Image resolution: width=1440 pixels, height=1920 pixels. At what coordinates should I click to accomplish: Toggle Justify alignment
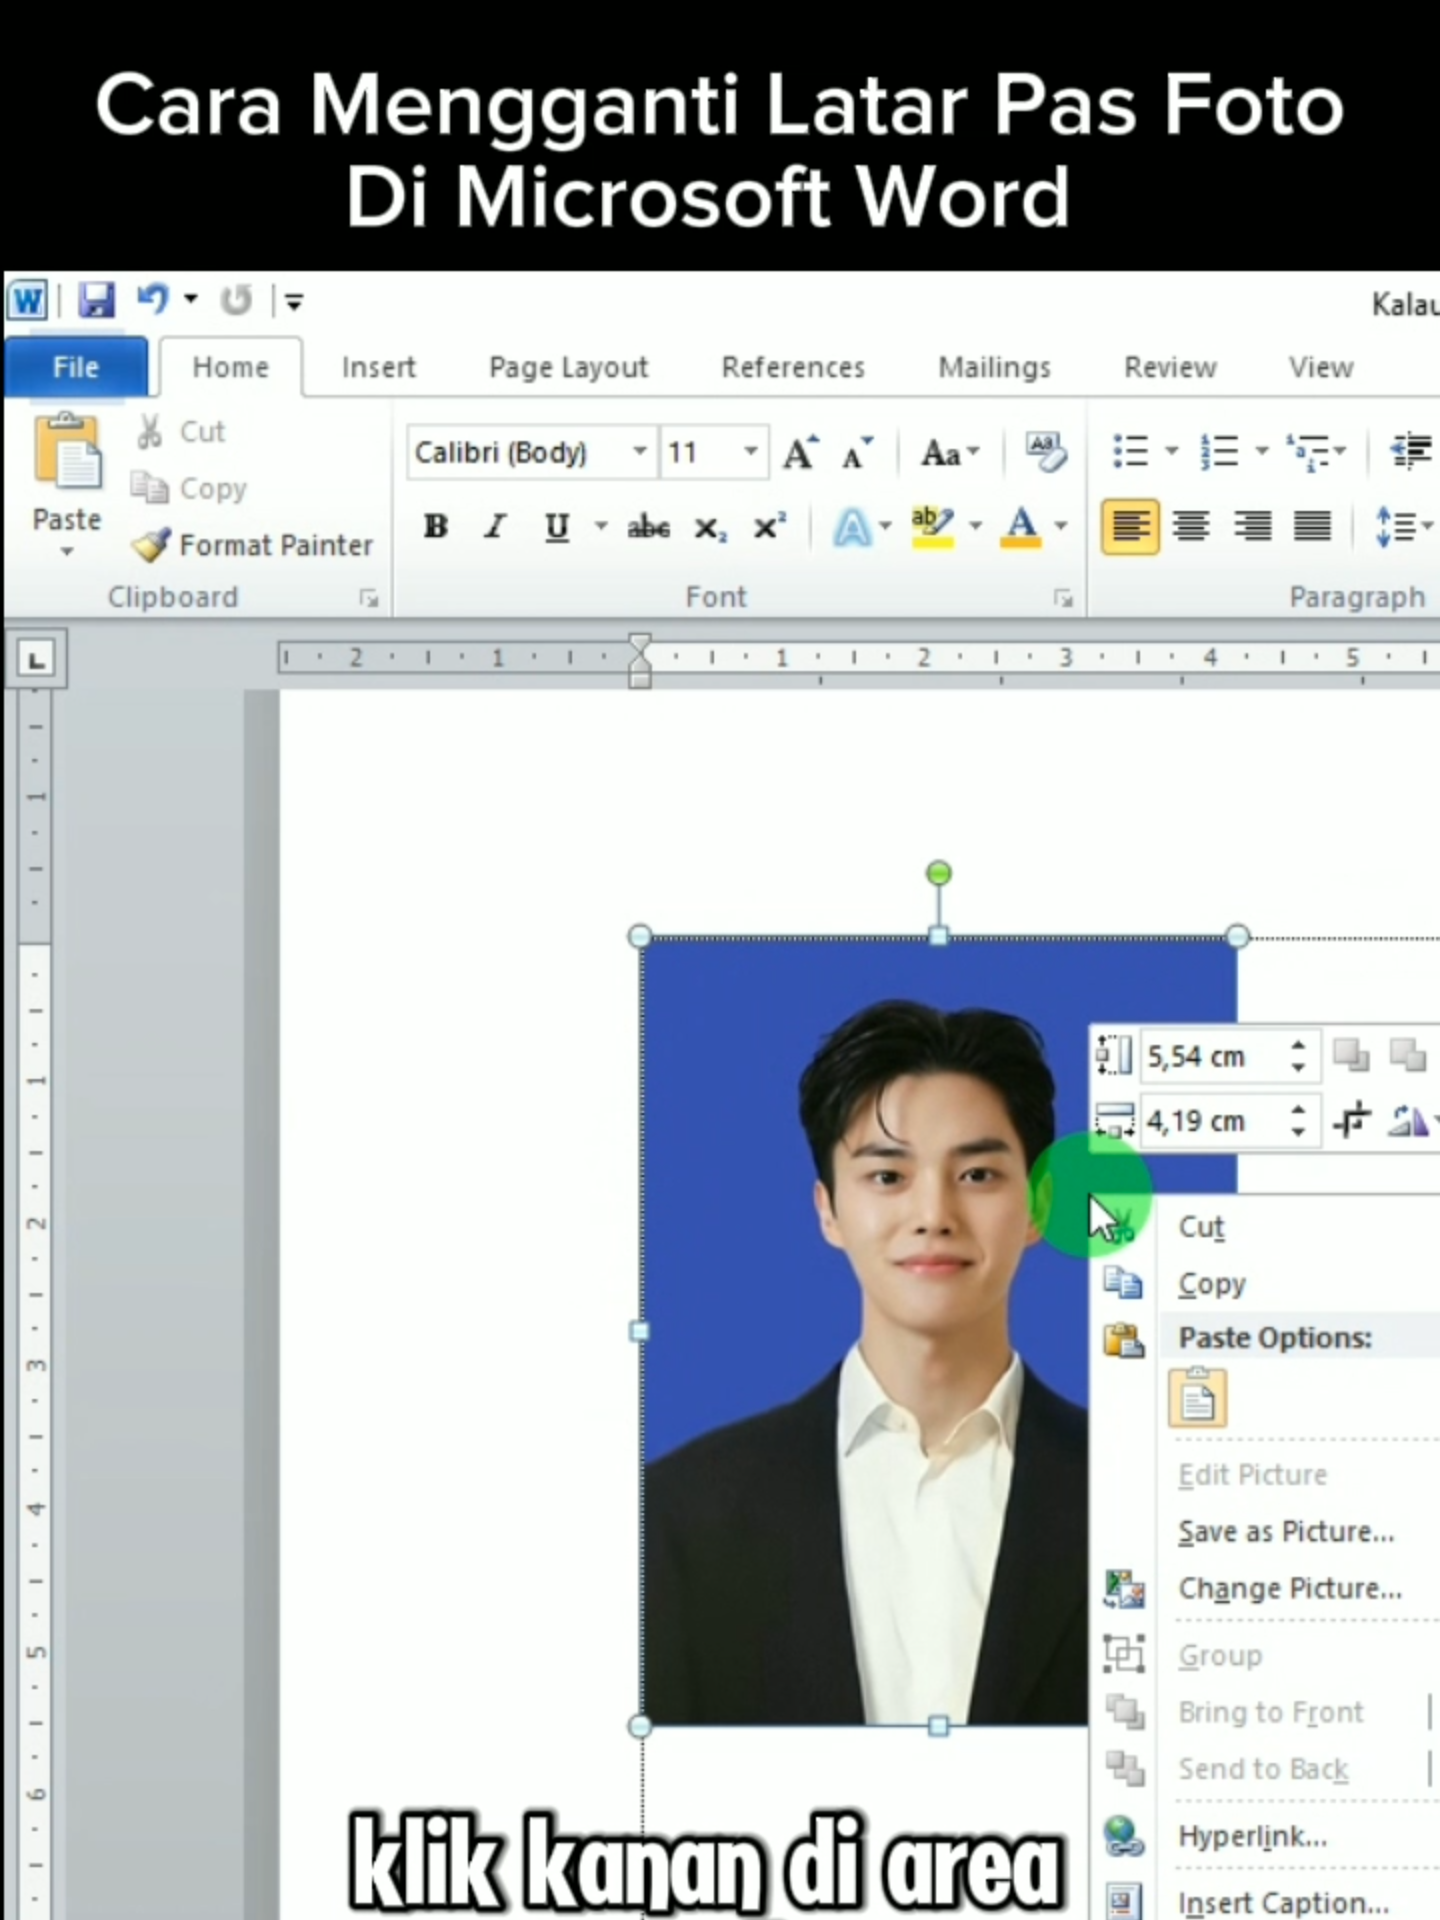click(1312, 526)
